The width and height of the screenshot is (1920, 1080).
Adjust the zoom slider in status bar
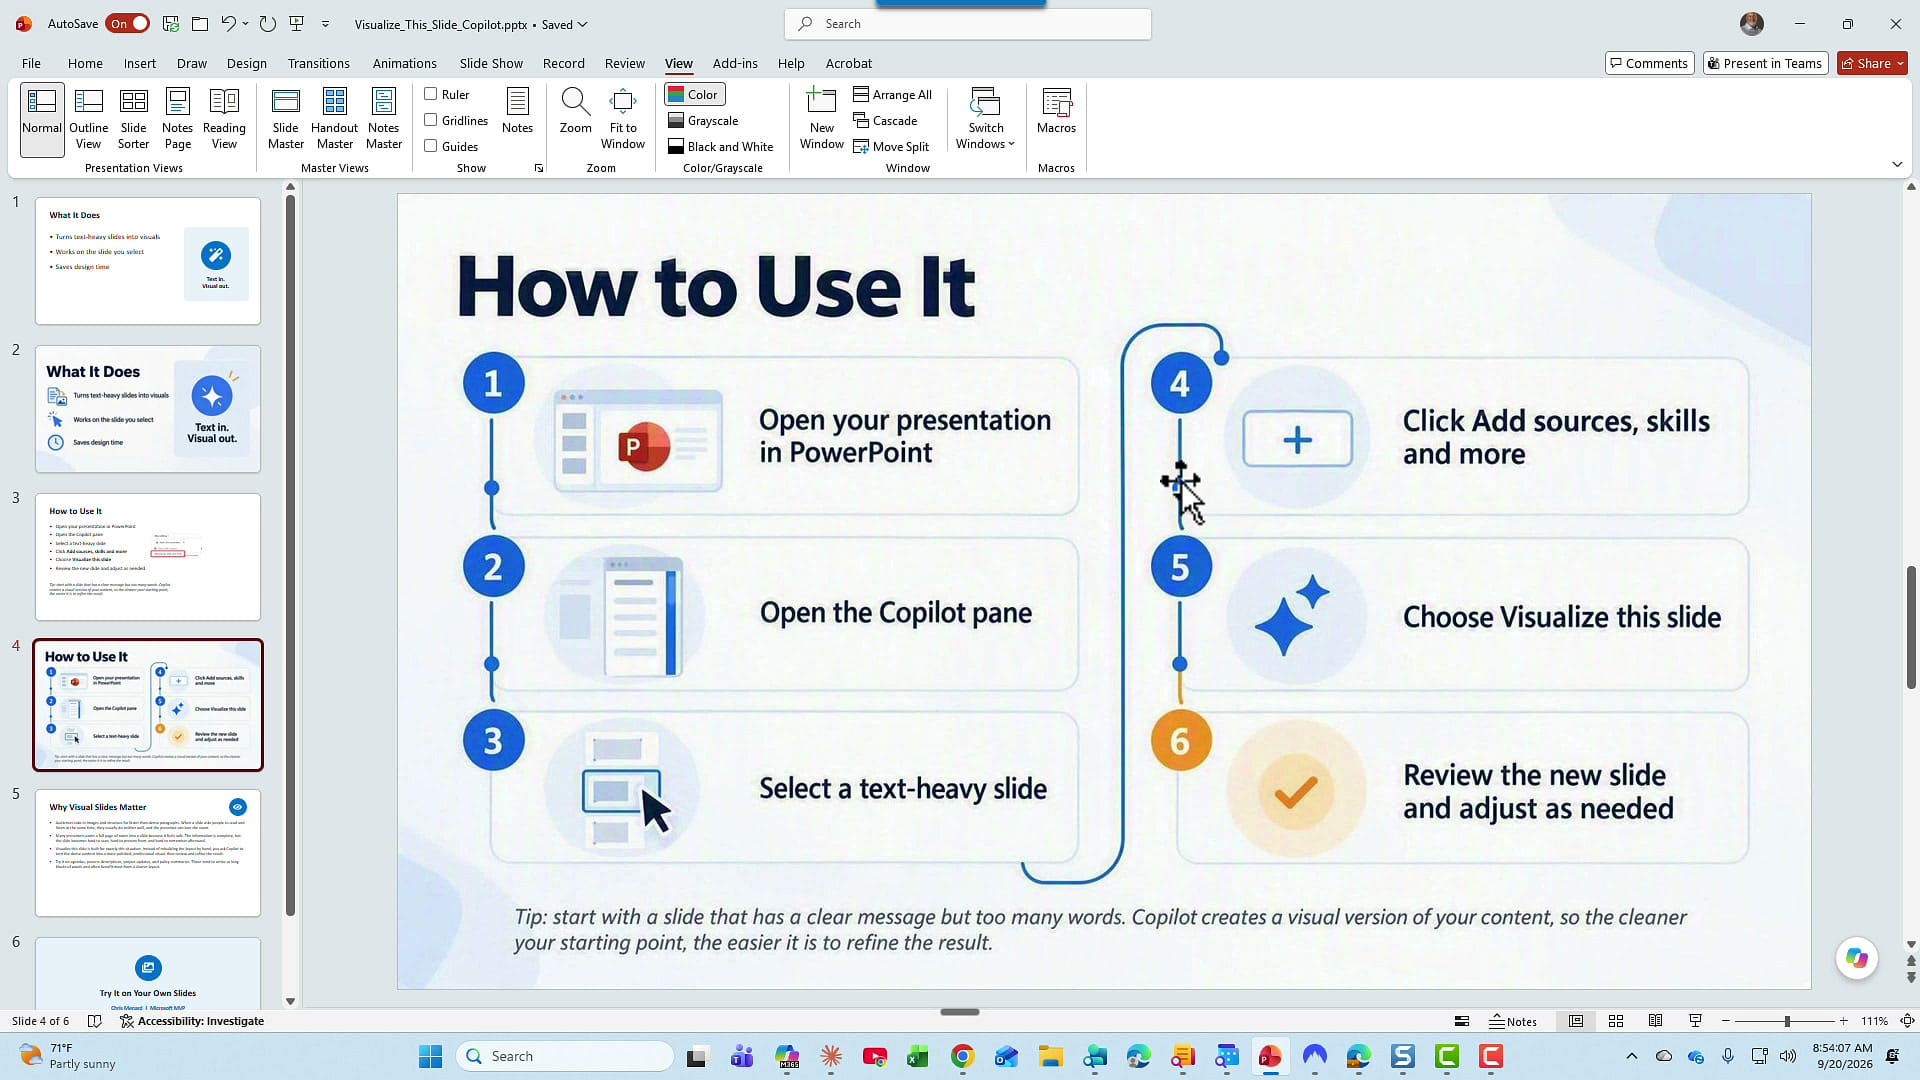1786,1021
